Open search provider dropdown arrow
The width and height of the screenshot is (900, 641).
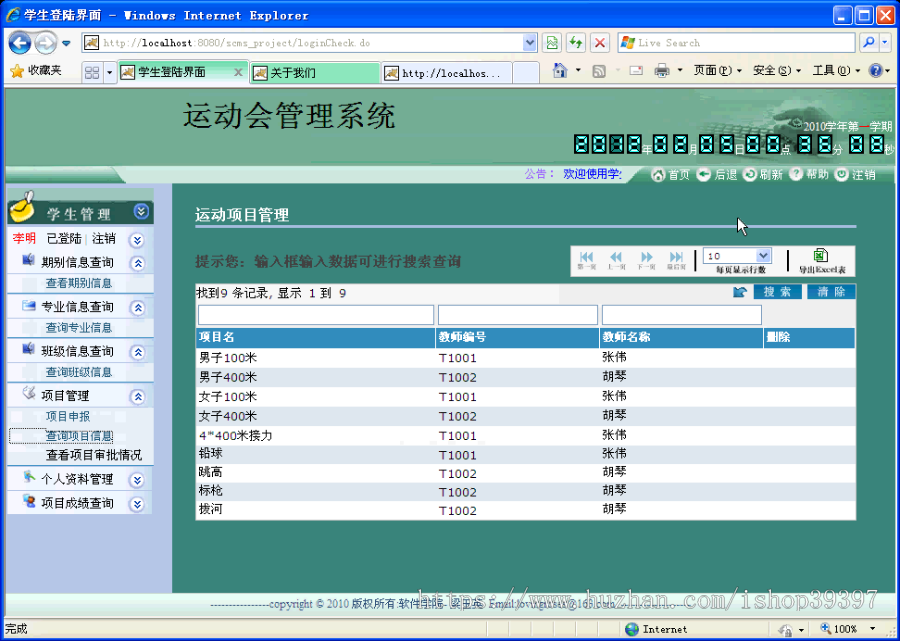coord(885,42)
